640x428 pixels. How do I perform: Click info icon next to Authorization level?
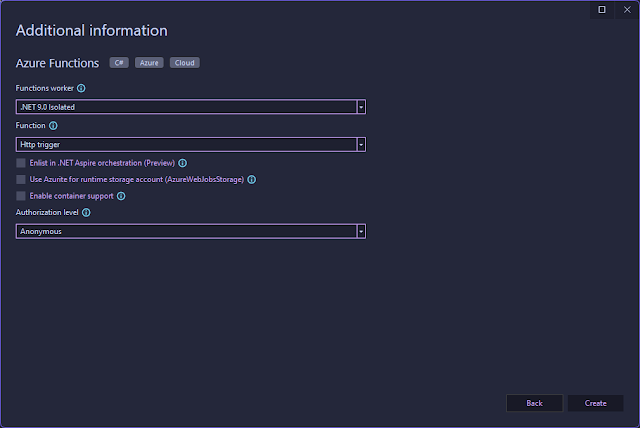[86, 213]
